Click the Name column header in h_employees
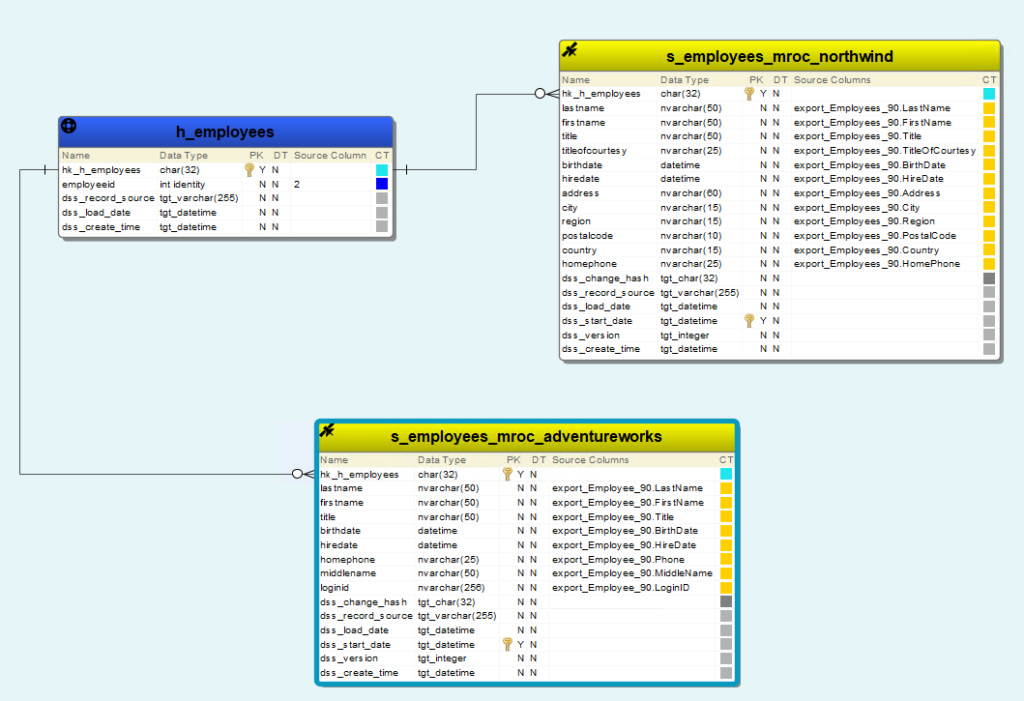The height and width of the screenshot is (701, 1024). pos(76,155)
